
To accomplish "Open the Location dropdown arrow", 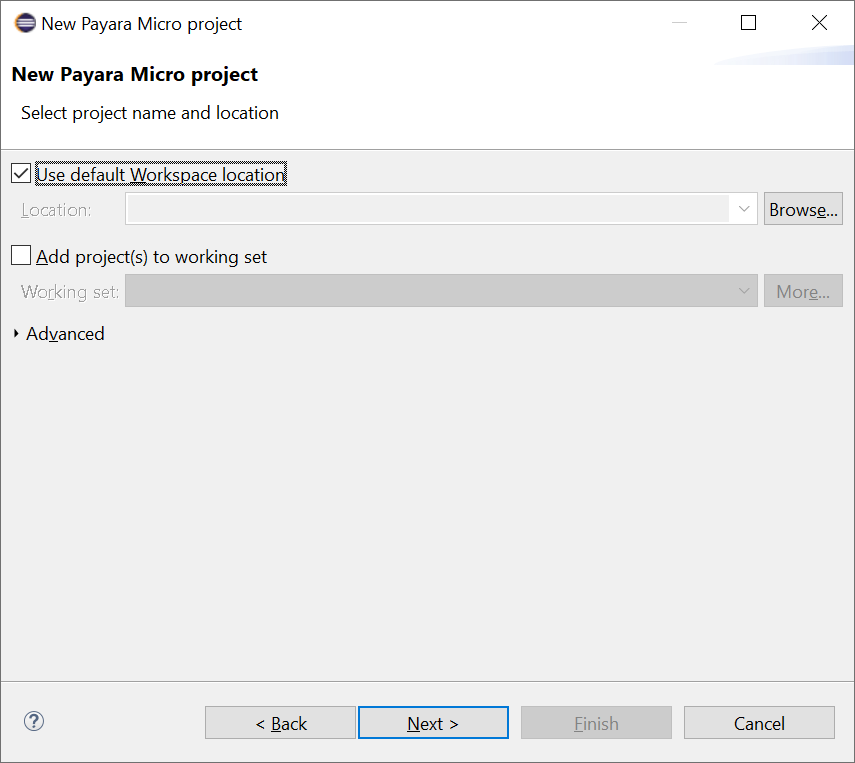I will [x=743, y=209].
